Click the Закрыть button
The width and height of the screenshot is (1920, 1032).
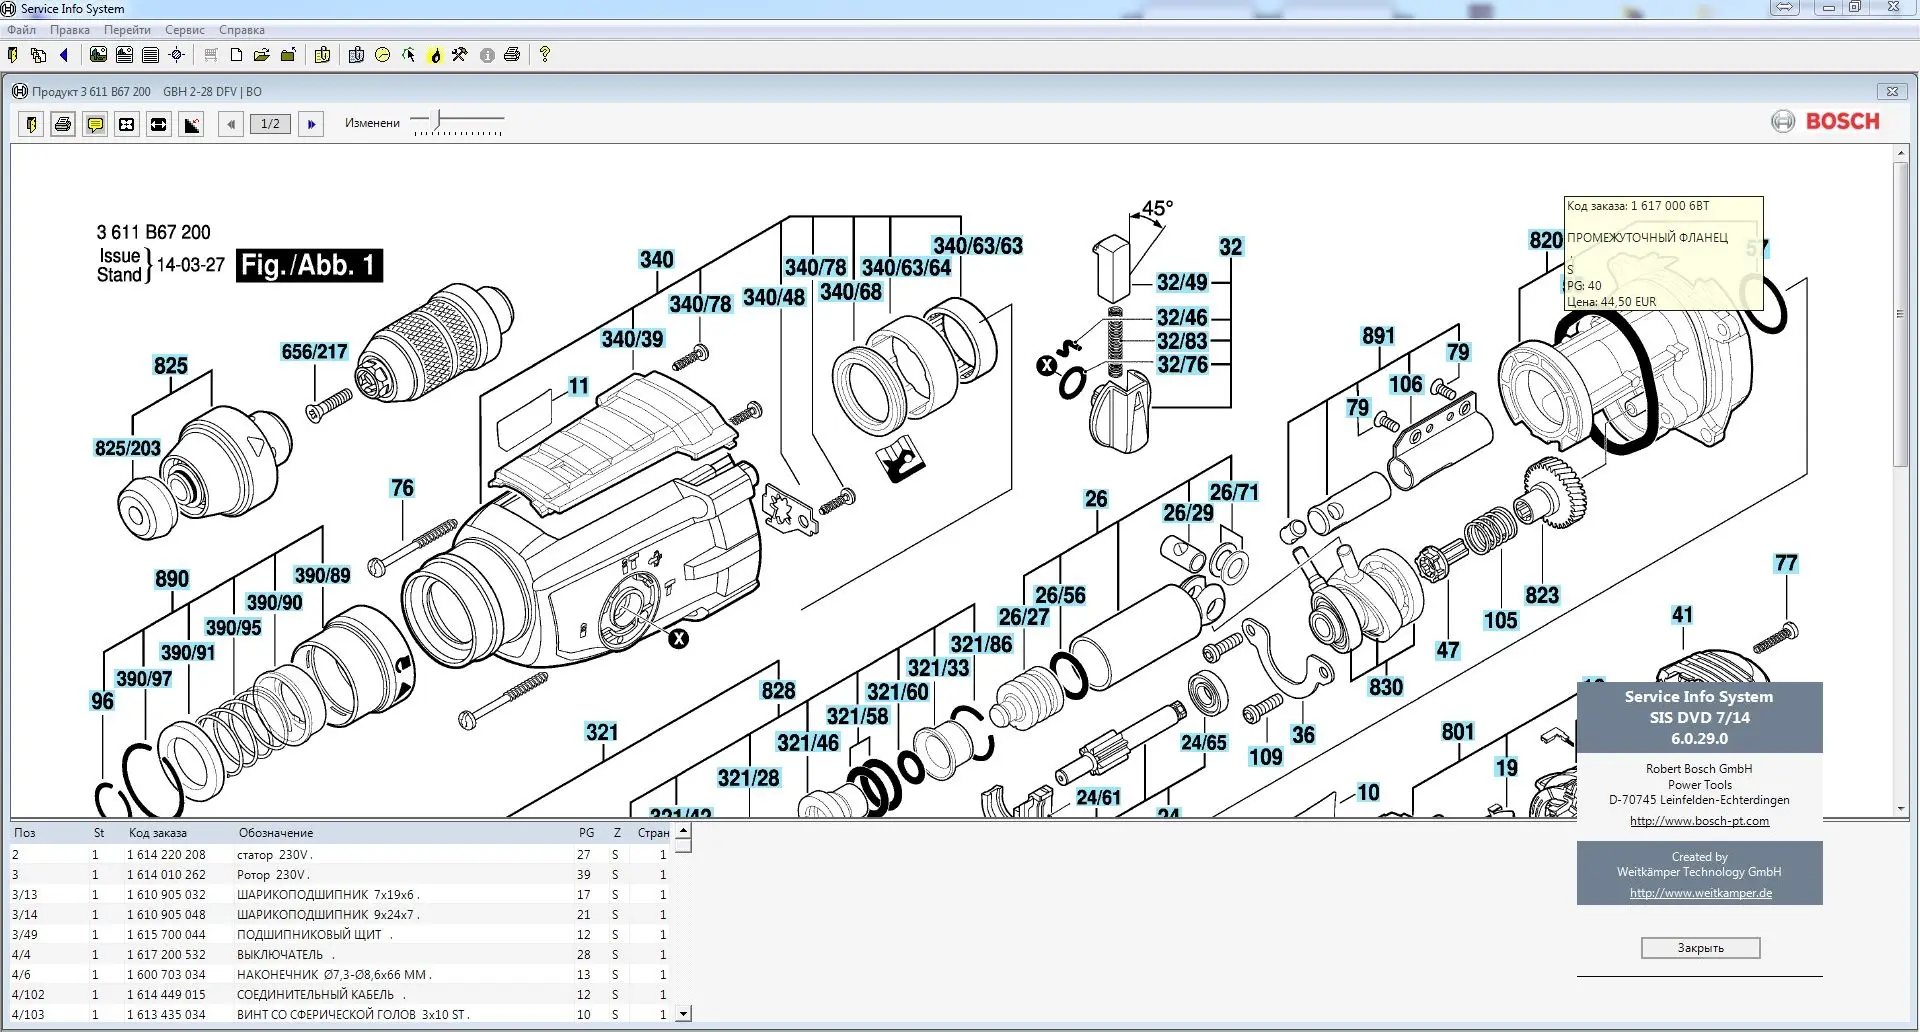click(1700, 947)
